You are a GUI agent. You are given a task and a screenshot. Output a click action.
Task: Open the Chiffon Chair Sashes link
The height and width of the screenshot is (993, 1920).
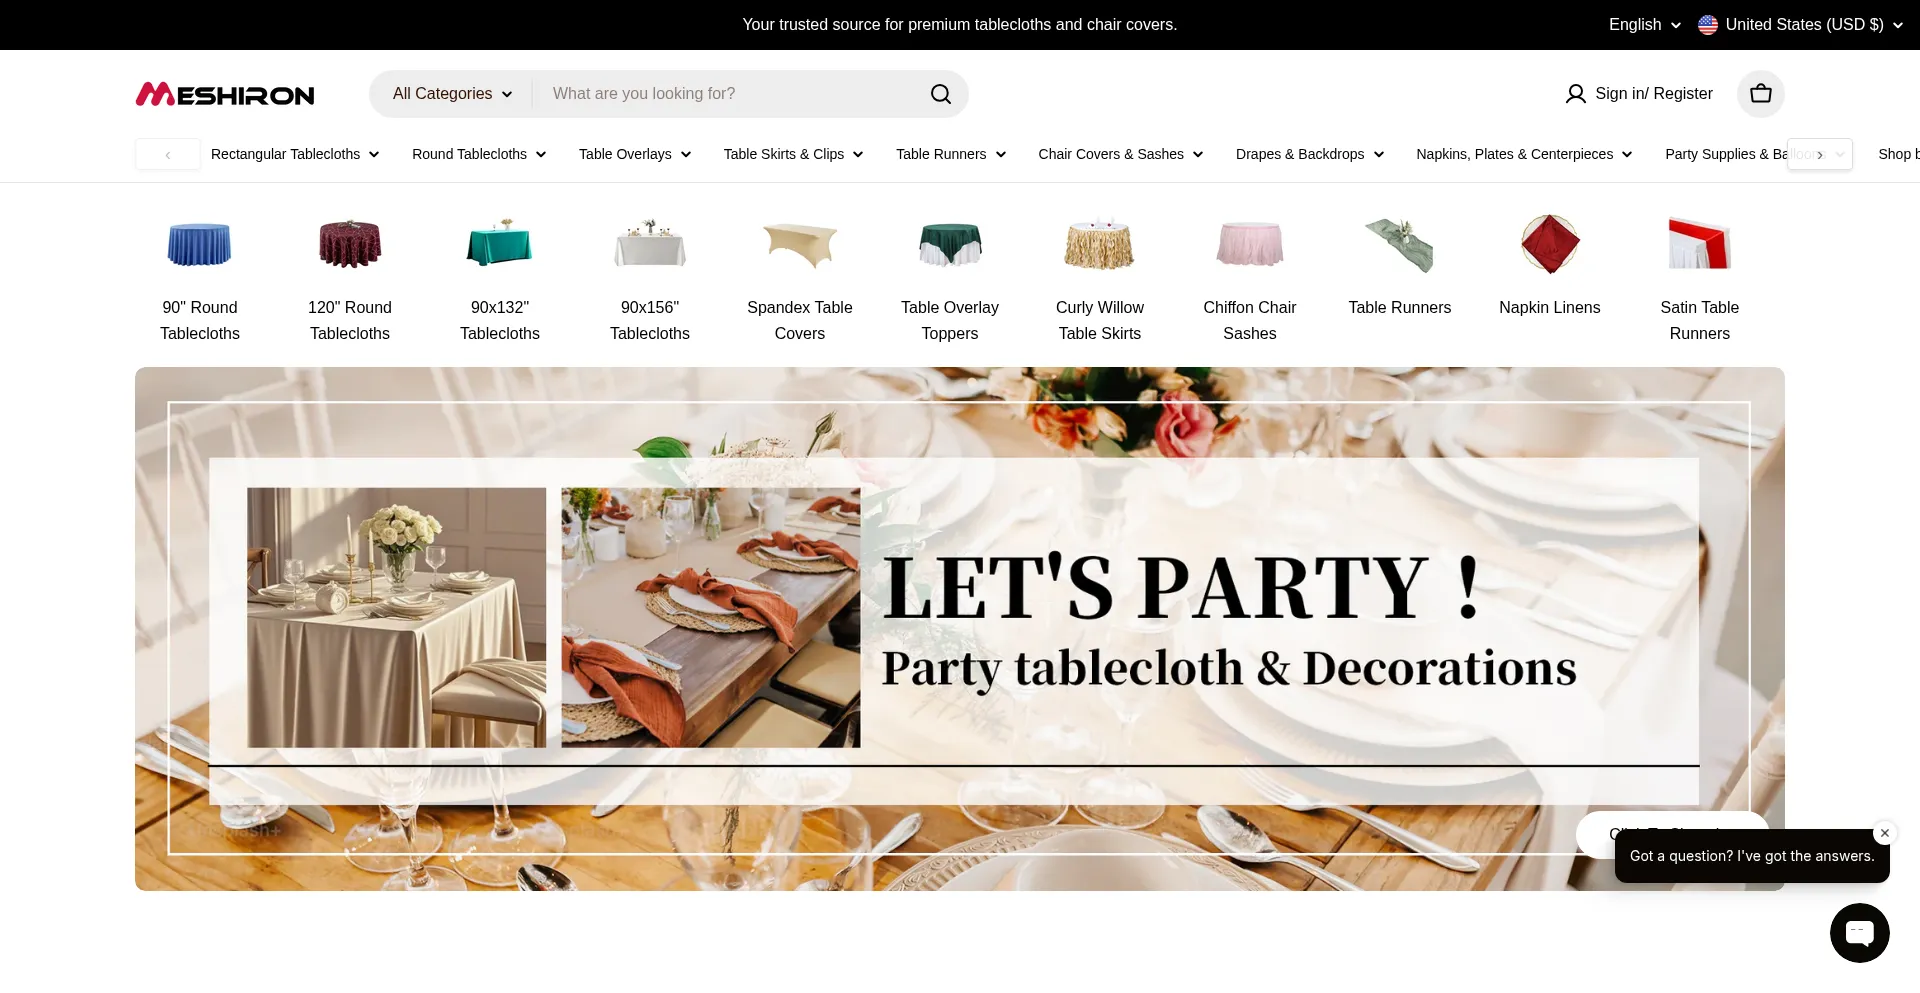click(1250, 320)
